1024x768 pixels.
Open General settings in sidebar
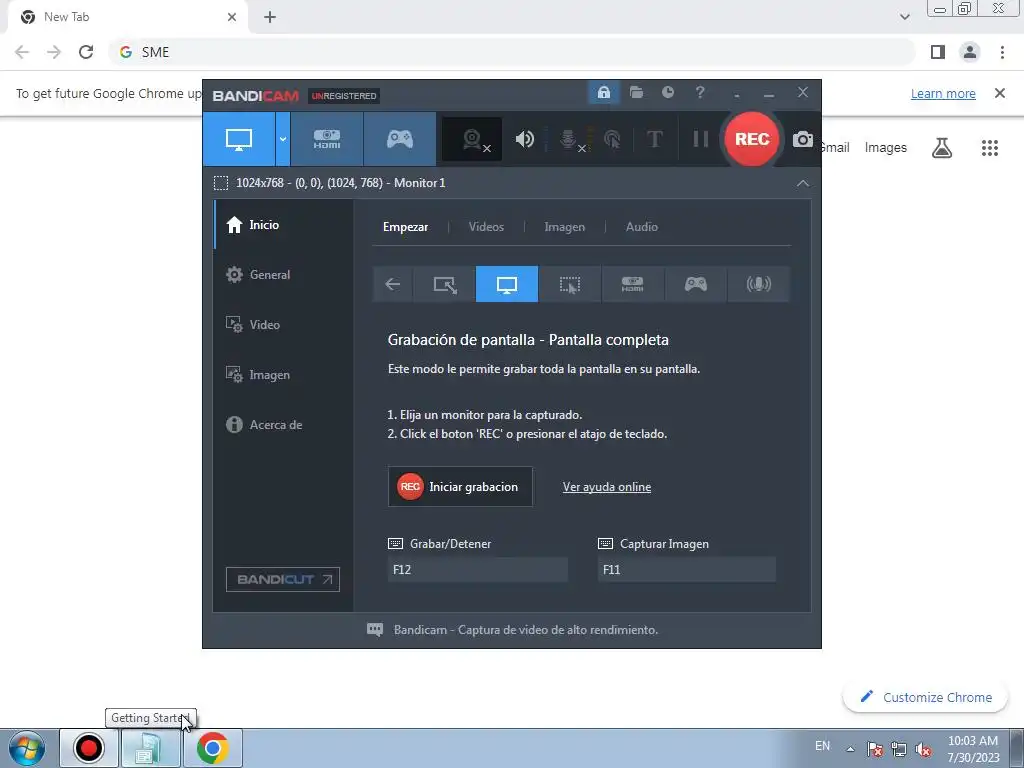[x=283, y=275]
